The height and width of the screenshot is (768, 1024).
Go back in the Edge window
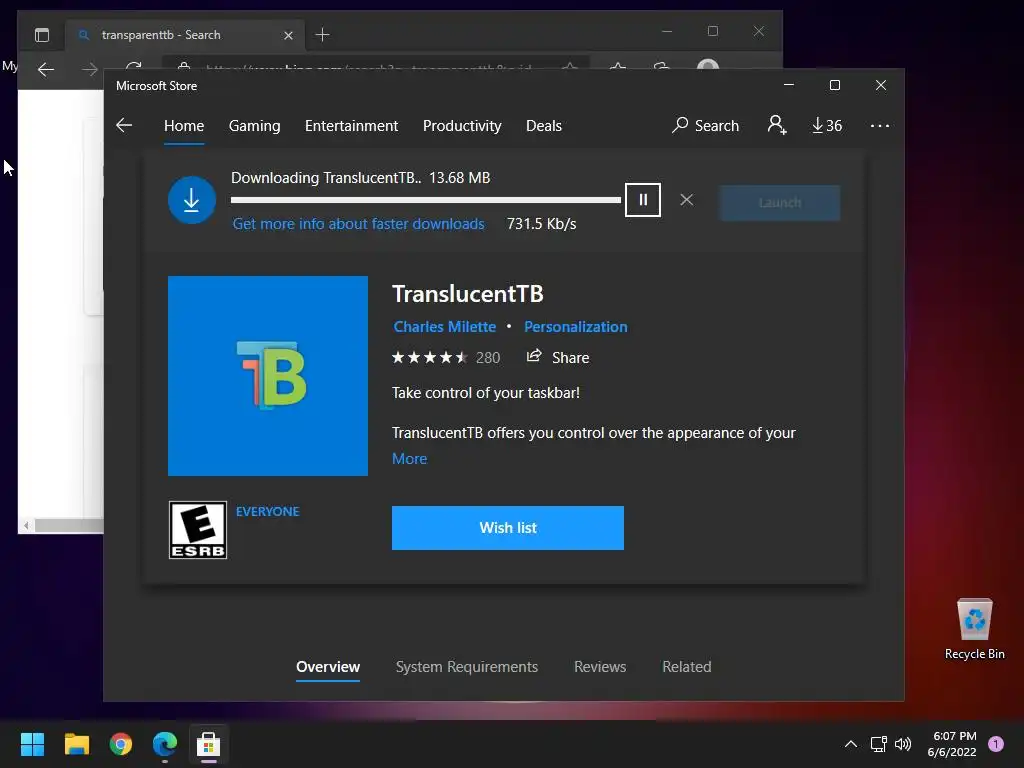(46, 69)
